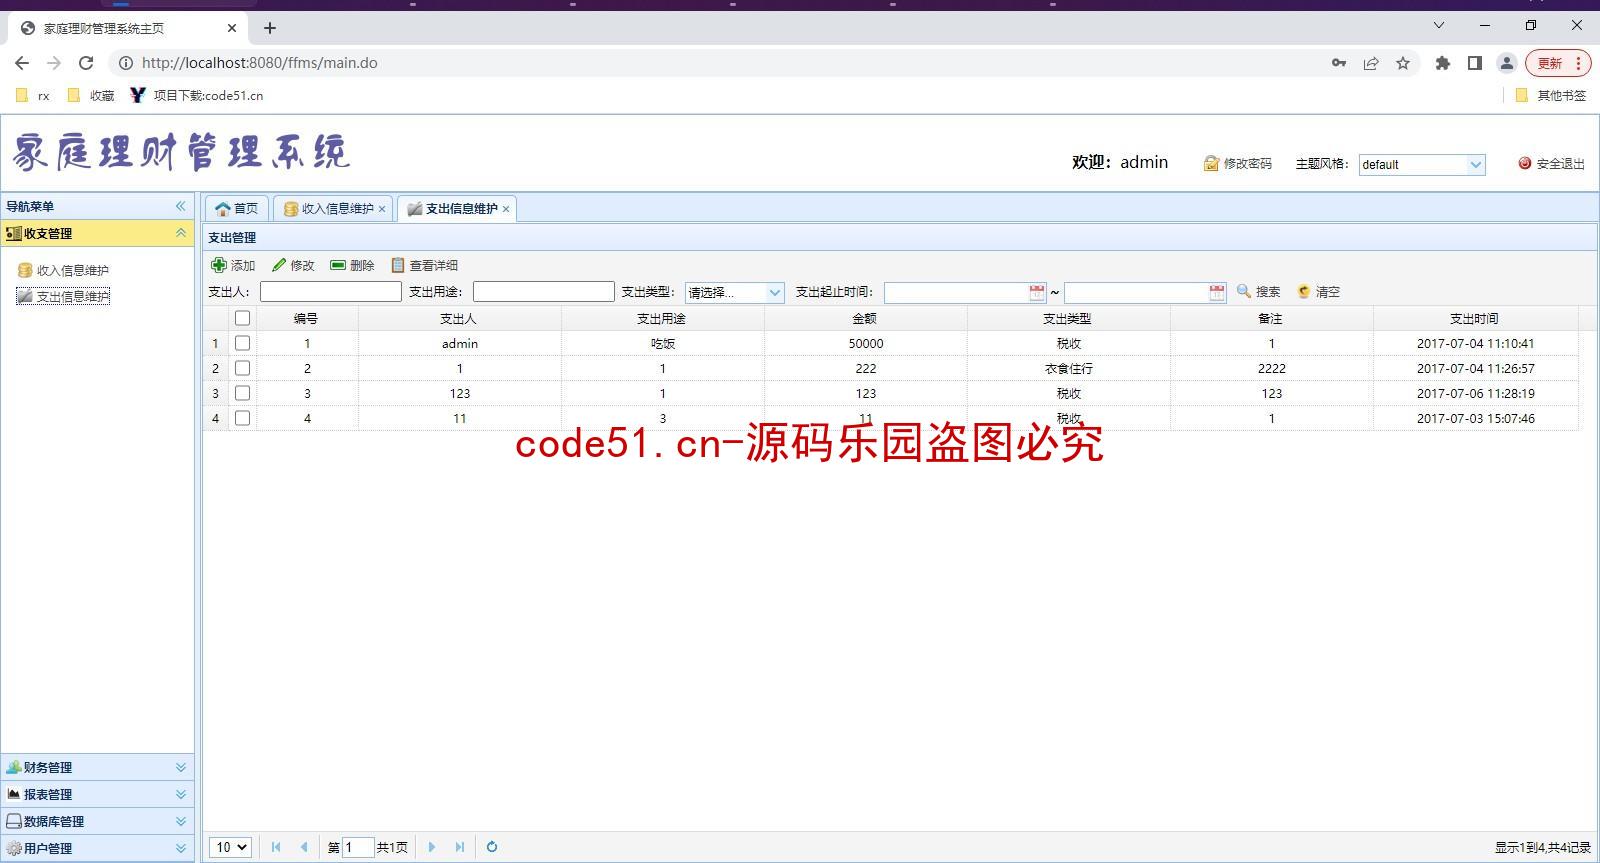Open browser extensions puzzle icon

tap(1442, 63)
